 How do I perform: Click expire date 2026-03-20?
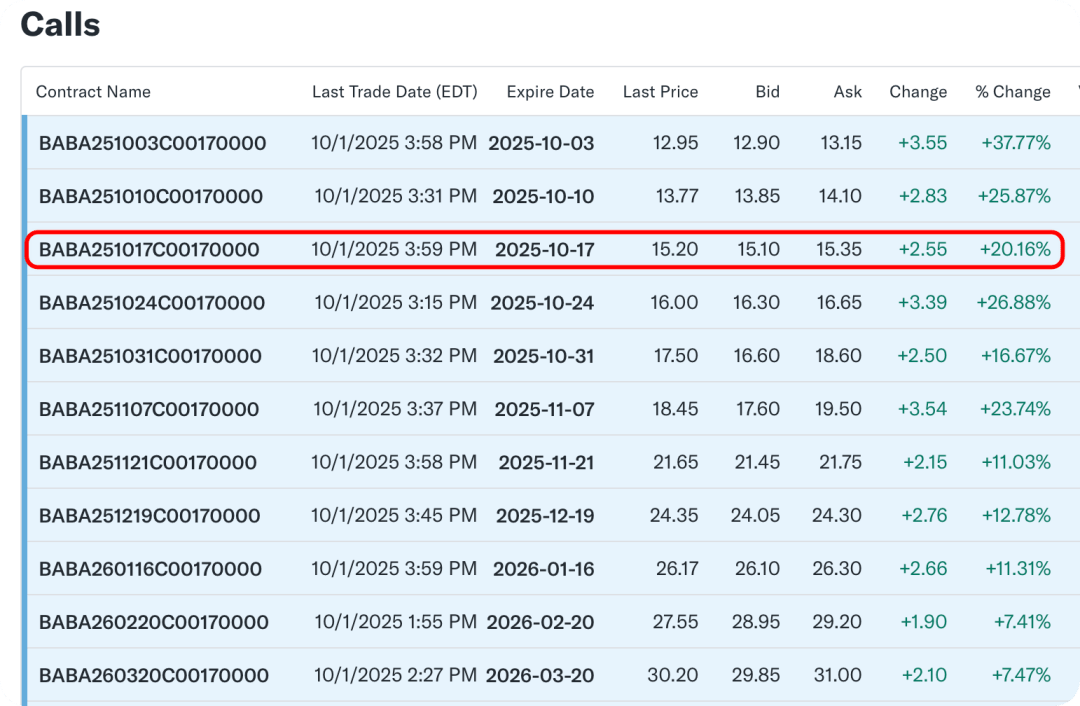540,675
